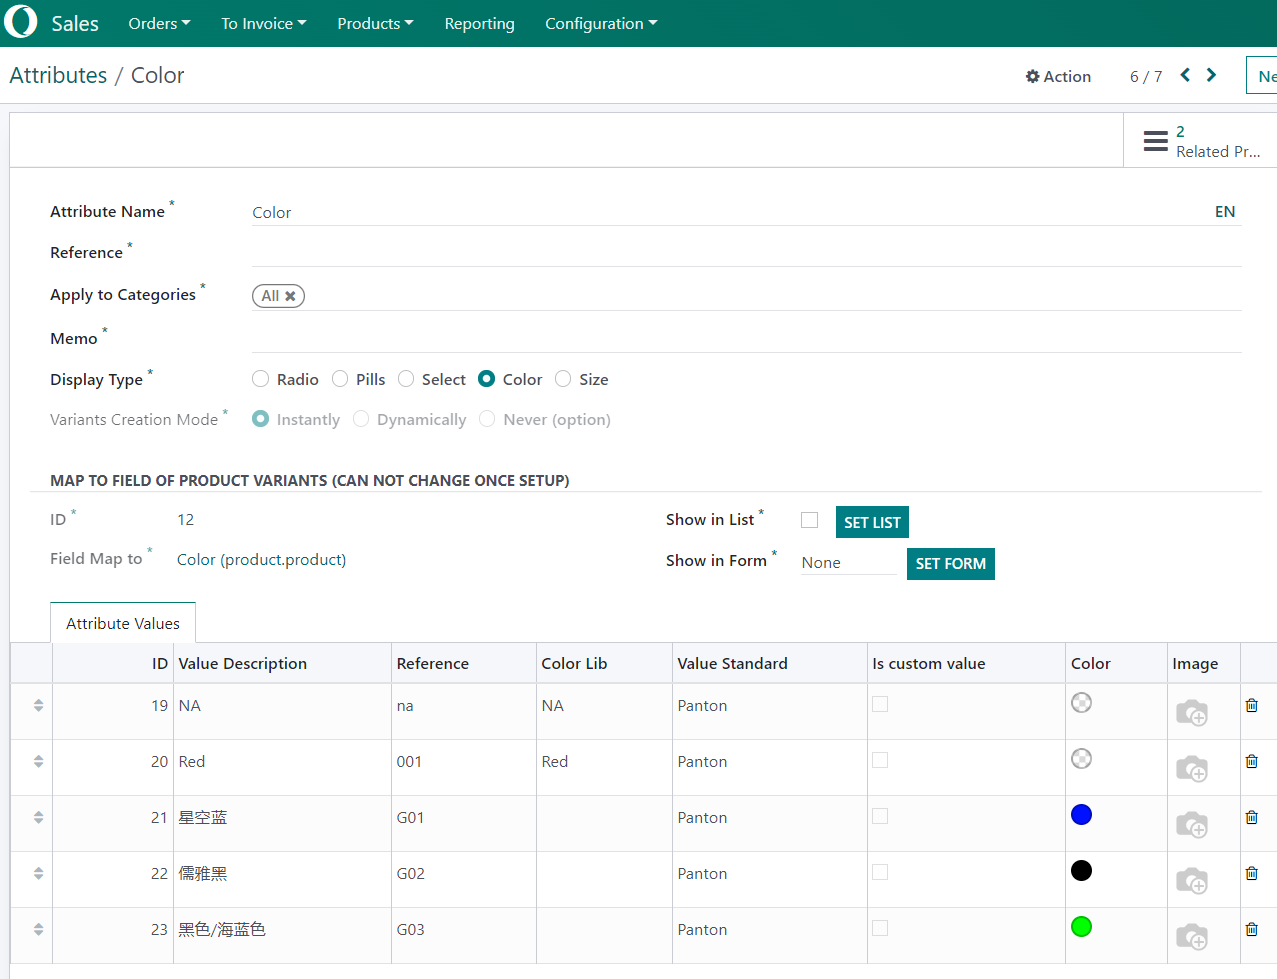This screenshot has height=979, width=1277.
Task: Go to the next record arrow
Action: click(1211, 75)
